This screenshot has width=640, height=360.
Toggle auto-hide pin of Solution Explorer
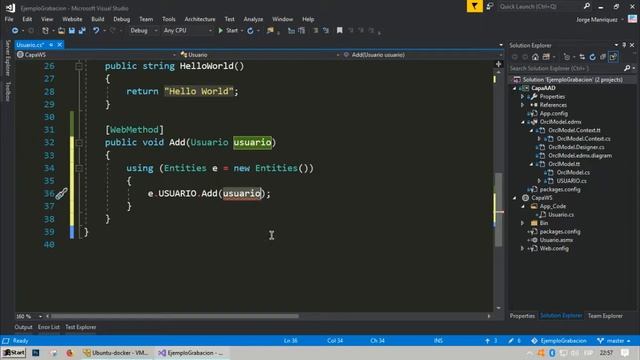(624, 45)
